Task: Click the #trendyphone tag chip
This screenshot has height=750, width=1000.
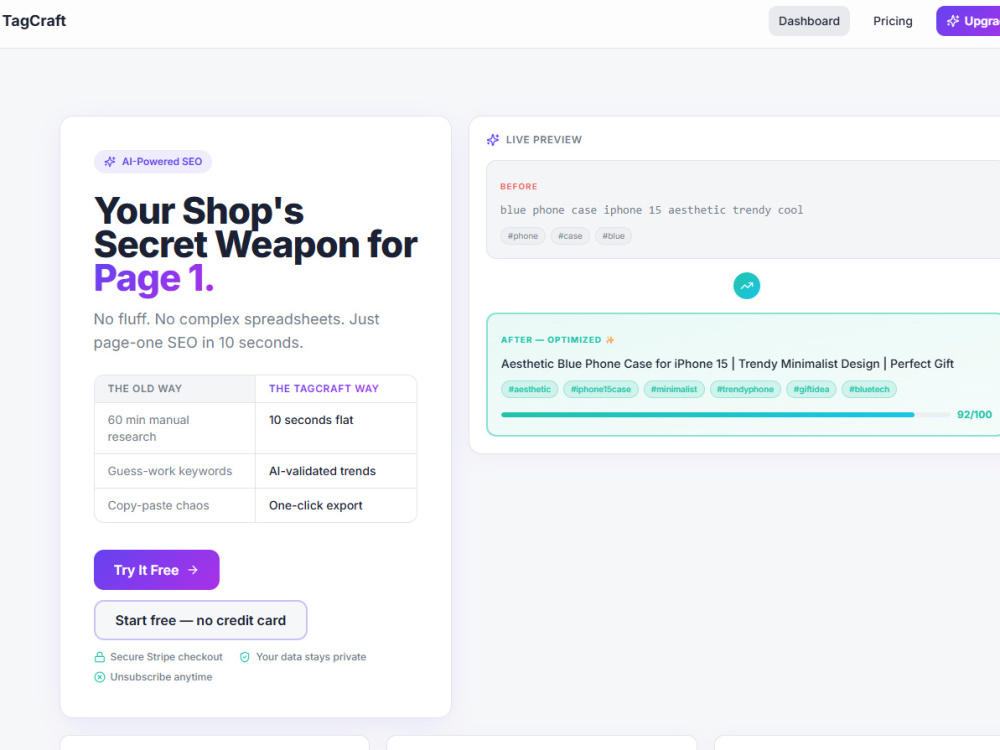Action: (745, 389)
